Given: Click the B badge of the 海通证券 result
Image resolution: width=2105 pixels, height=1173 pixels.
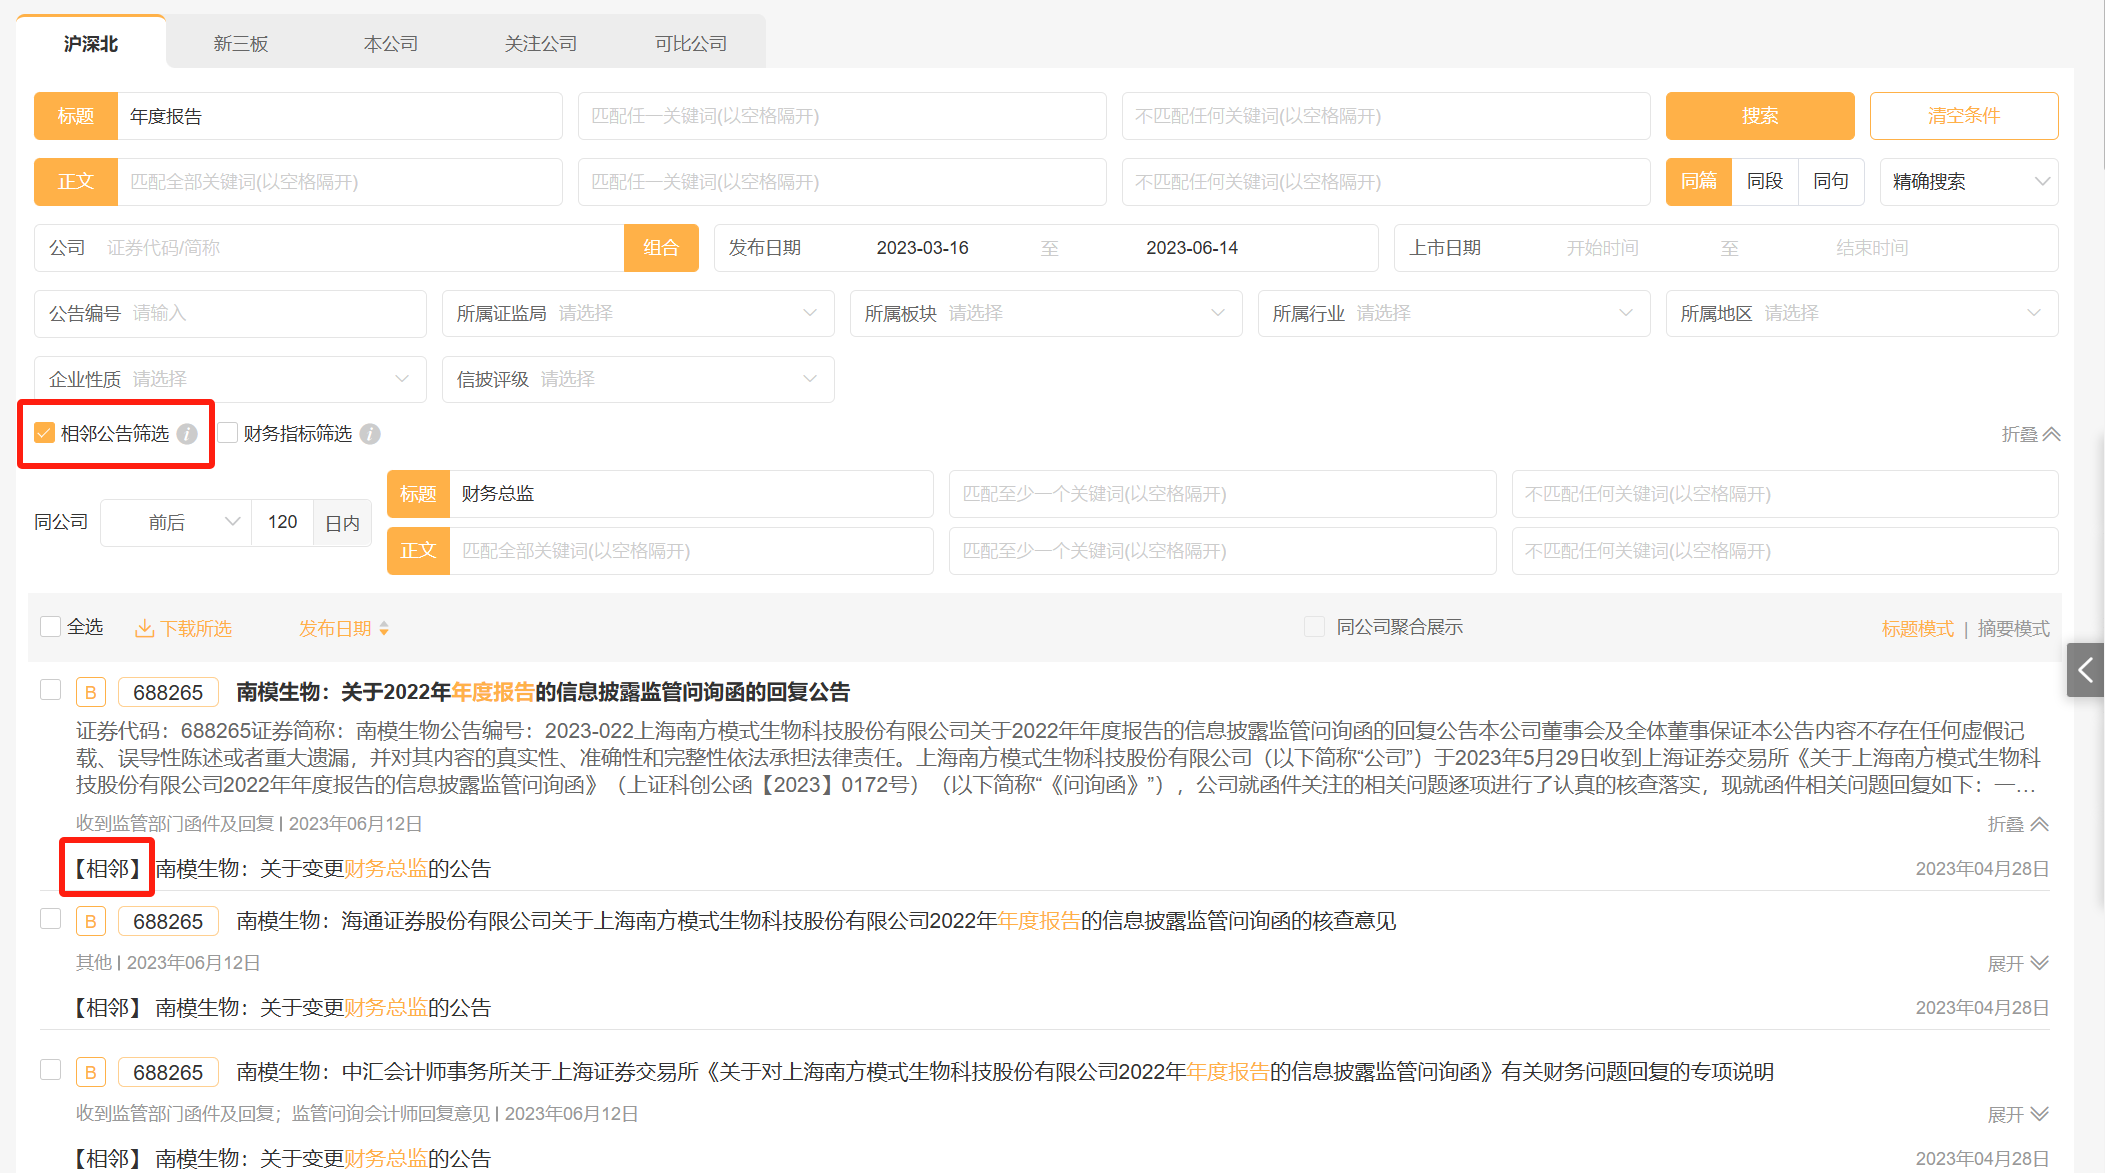Looking at the screenshot, I should tap(90, 921).
